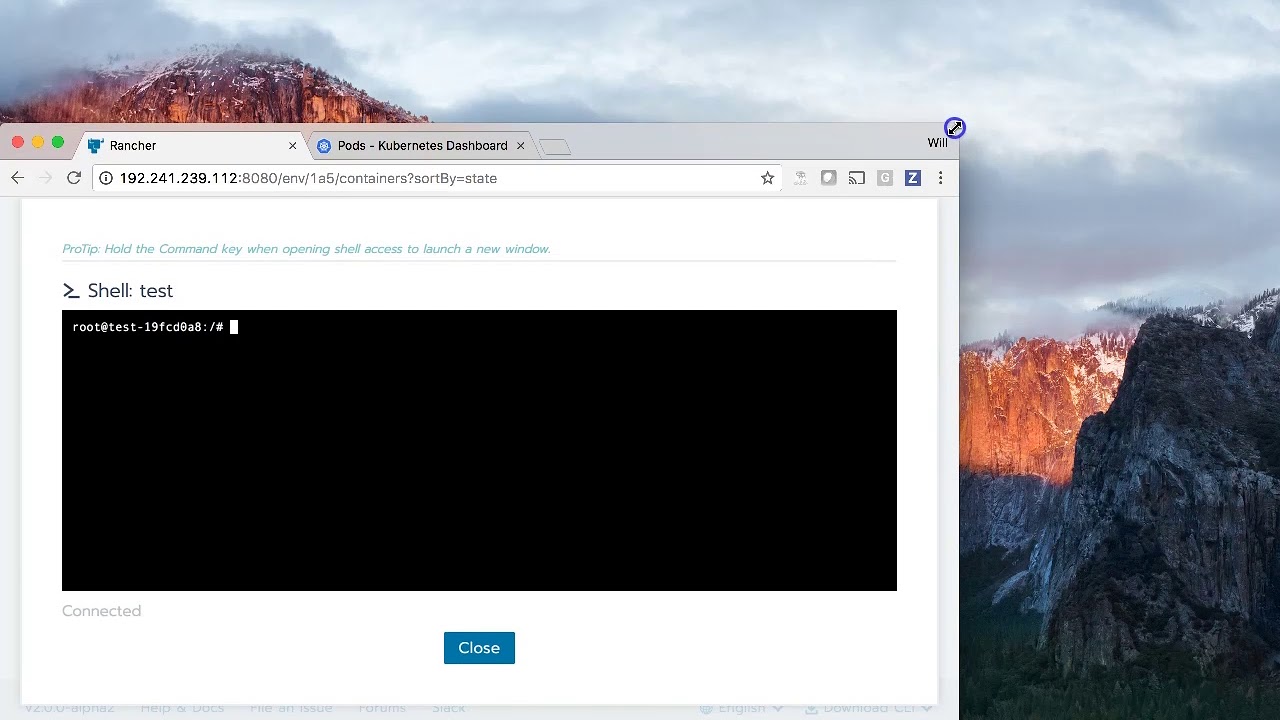1280x720 pixels.
Task: Click the Rancher favicon on the tab
Action: (95, 146)
